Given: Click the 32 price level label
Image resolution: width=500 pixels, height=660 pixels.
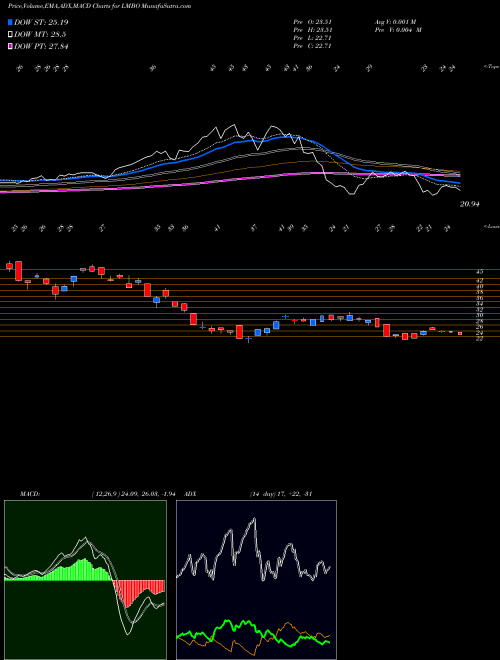Looking at the screenshot, I should [479, 309].
